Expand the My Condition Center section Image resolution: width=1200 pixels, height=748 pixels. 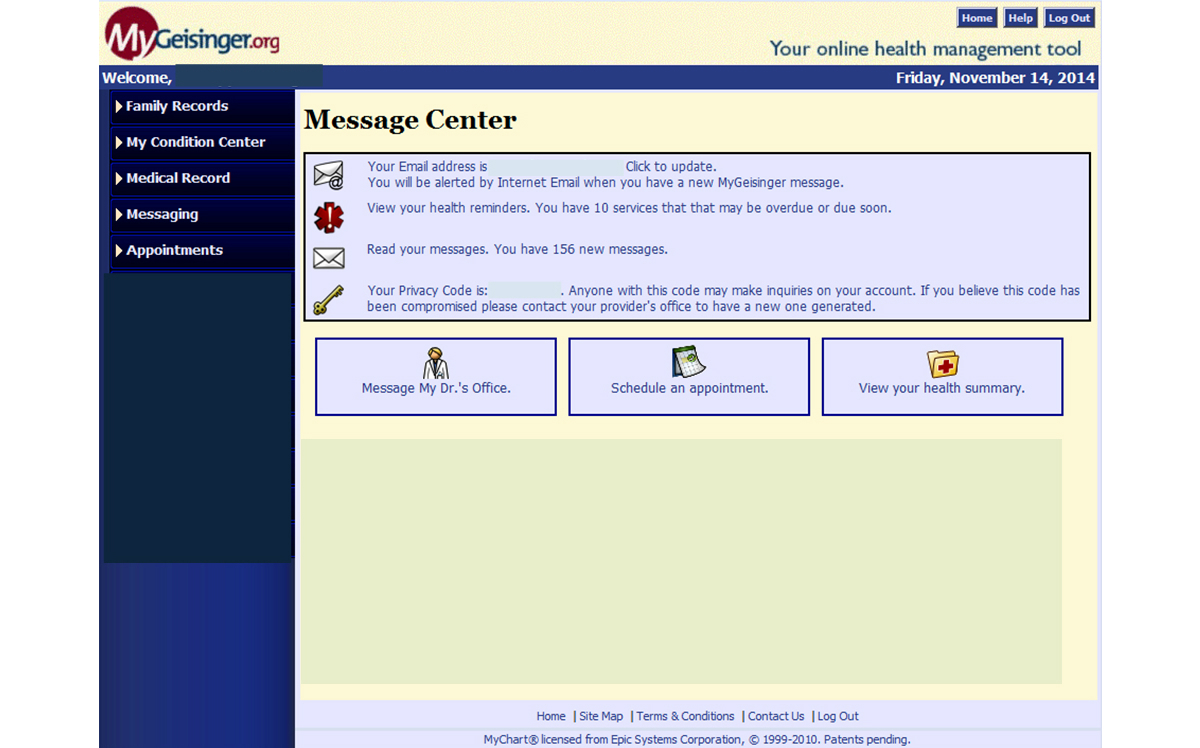pyautogui.click(x=195, y=142)
